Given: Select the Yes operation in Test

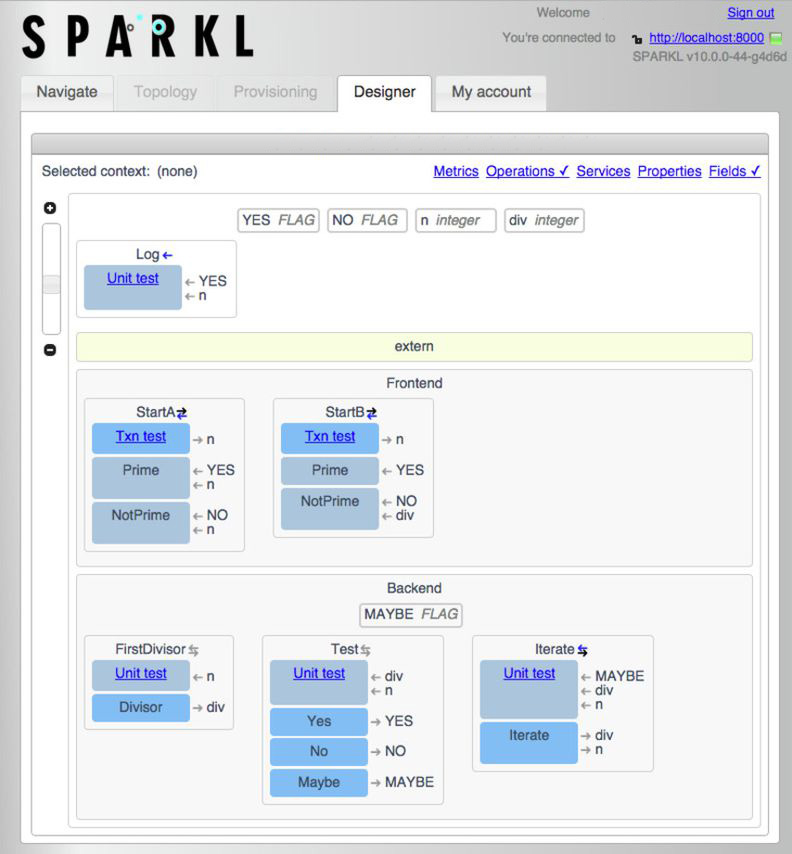Looking at the screenshot, I should pyautogui.click(x=319, y=722).
